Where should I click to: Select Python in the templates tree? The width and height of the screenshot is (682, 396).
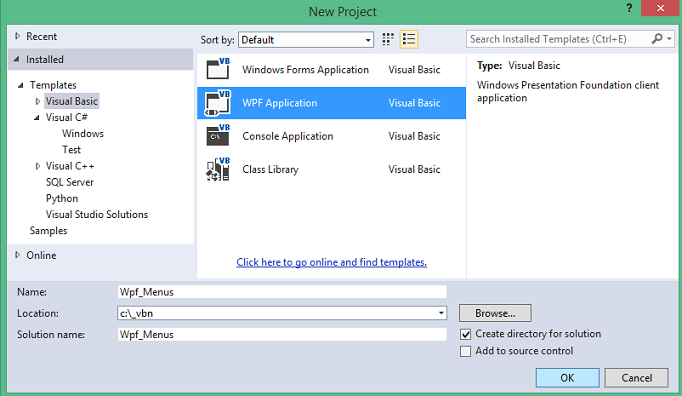pos(62,198)
